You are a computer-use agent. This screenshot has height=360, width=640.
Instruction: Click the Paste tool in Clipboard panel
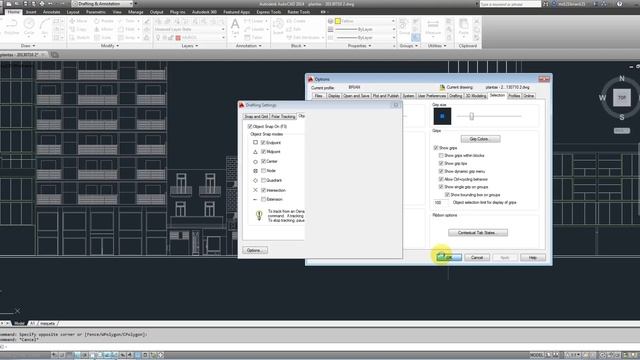pos(464,27)
